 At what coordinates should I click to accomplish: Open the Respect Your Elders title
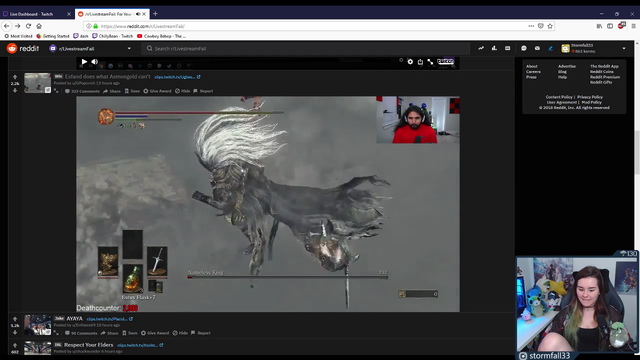click(x=89, y=345)
